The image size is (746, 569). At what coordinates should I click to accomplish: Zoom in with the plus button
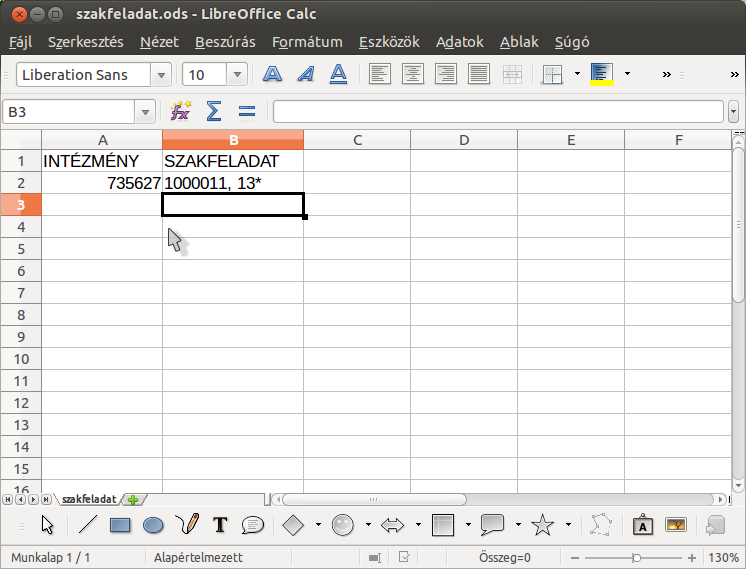pos(692,558)
